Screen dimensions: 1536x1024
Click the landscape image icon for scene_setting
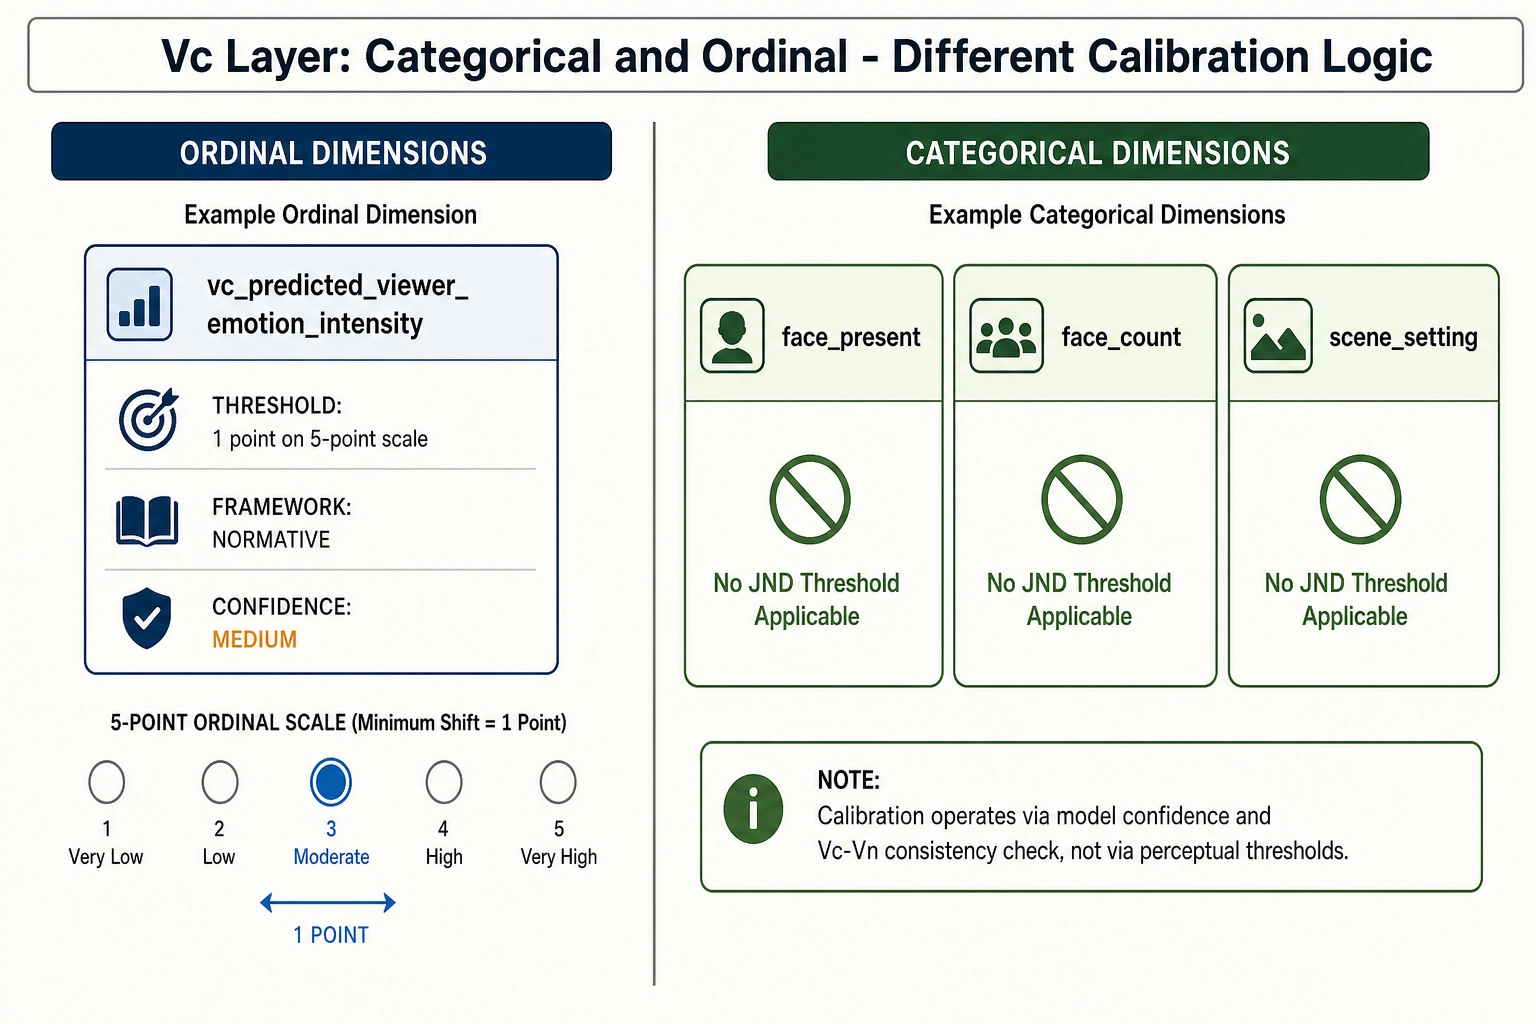[1278, 336]
